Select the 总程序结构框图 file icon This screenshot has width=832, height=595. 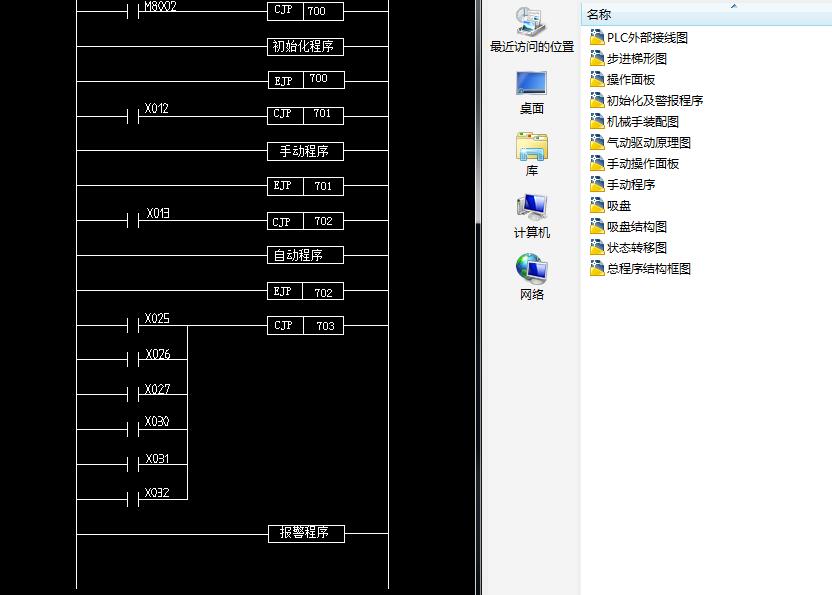click(597, 268)
